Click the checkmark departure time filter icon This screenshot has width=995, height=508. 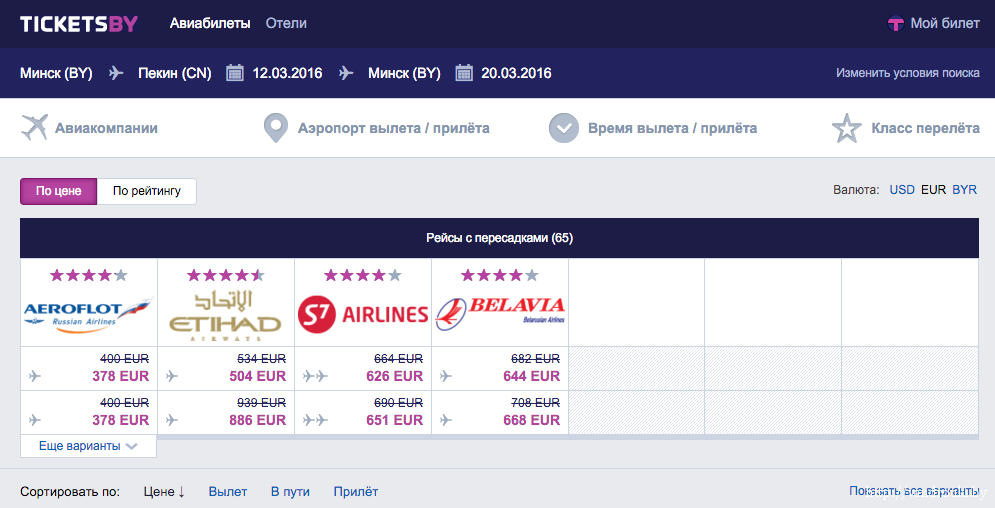pos(564,128)
